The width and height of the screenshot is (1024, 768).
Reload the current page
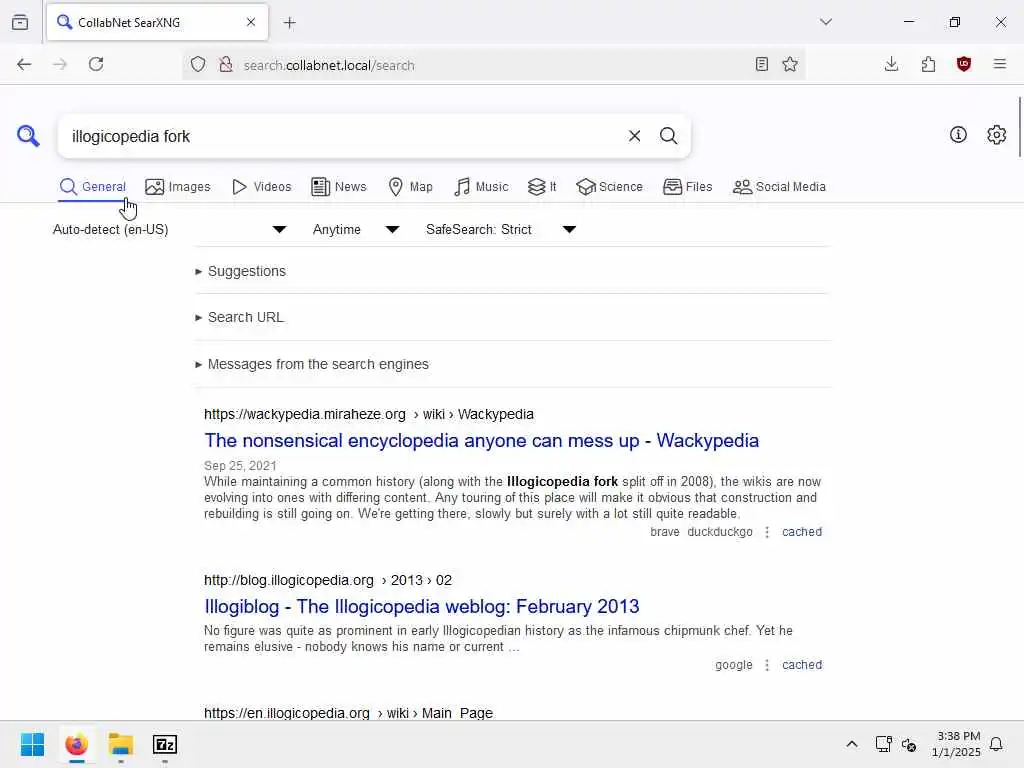[x=96, y=64]
